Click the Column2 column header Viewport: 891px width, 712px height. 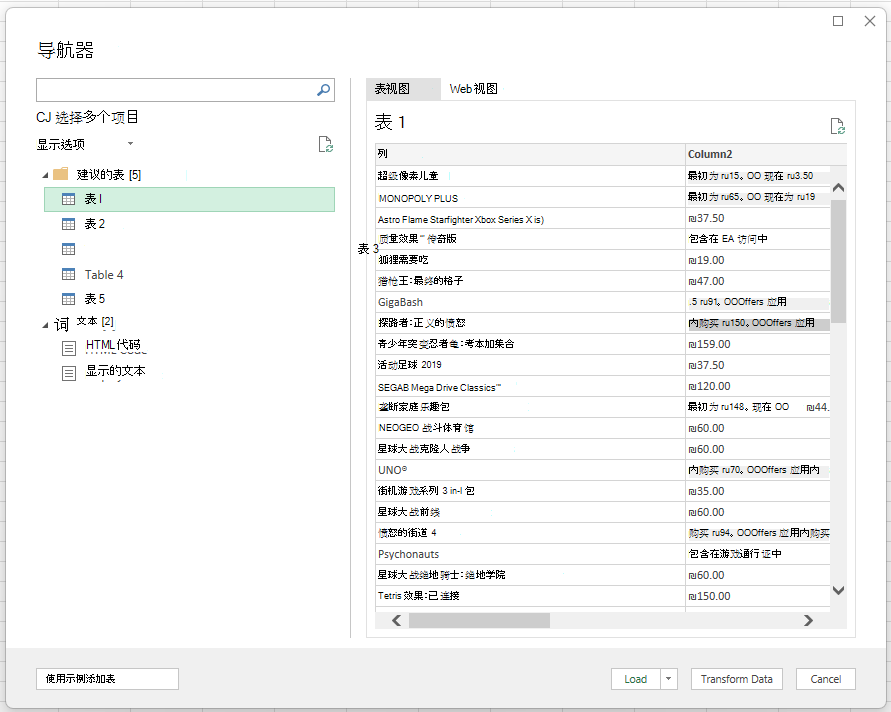tap(765, 154)
